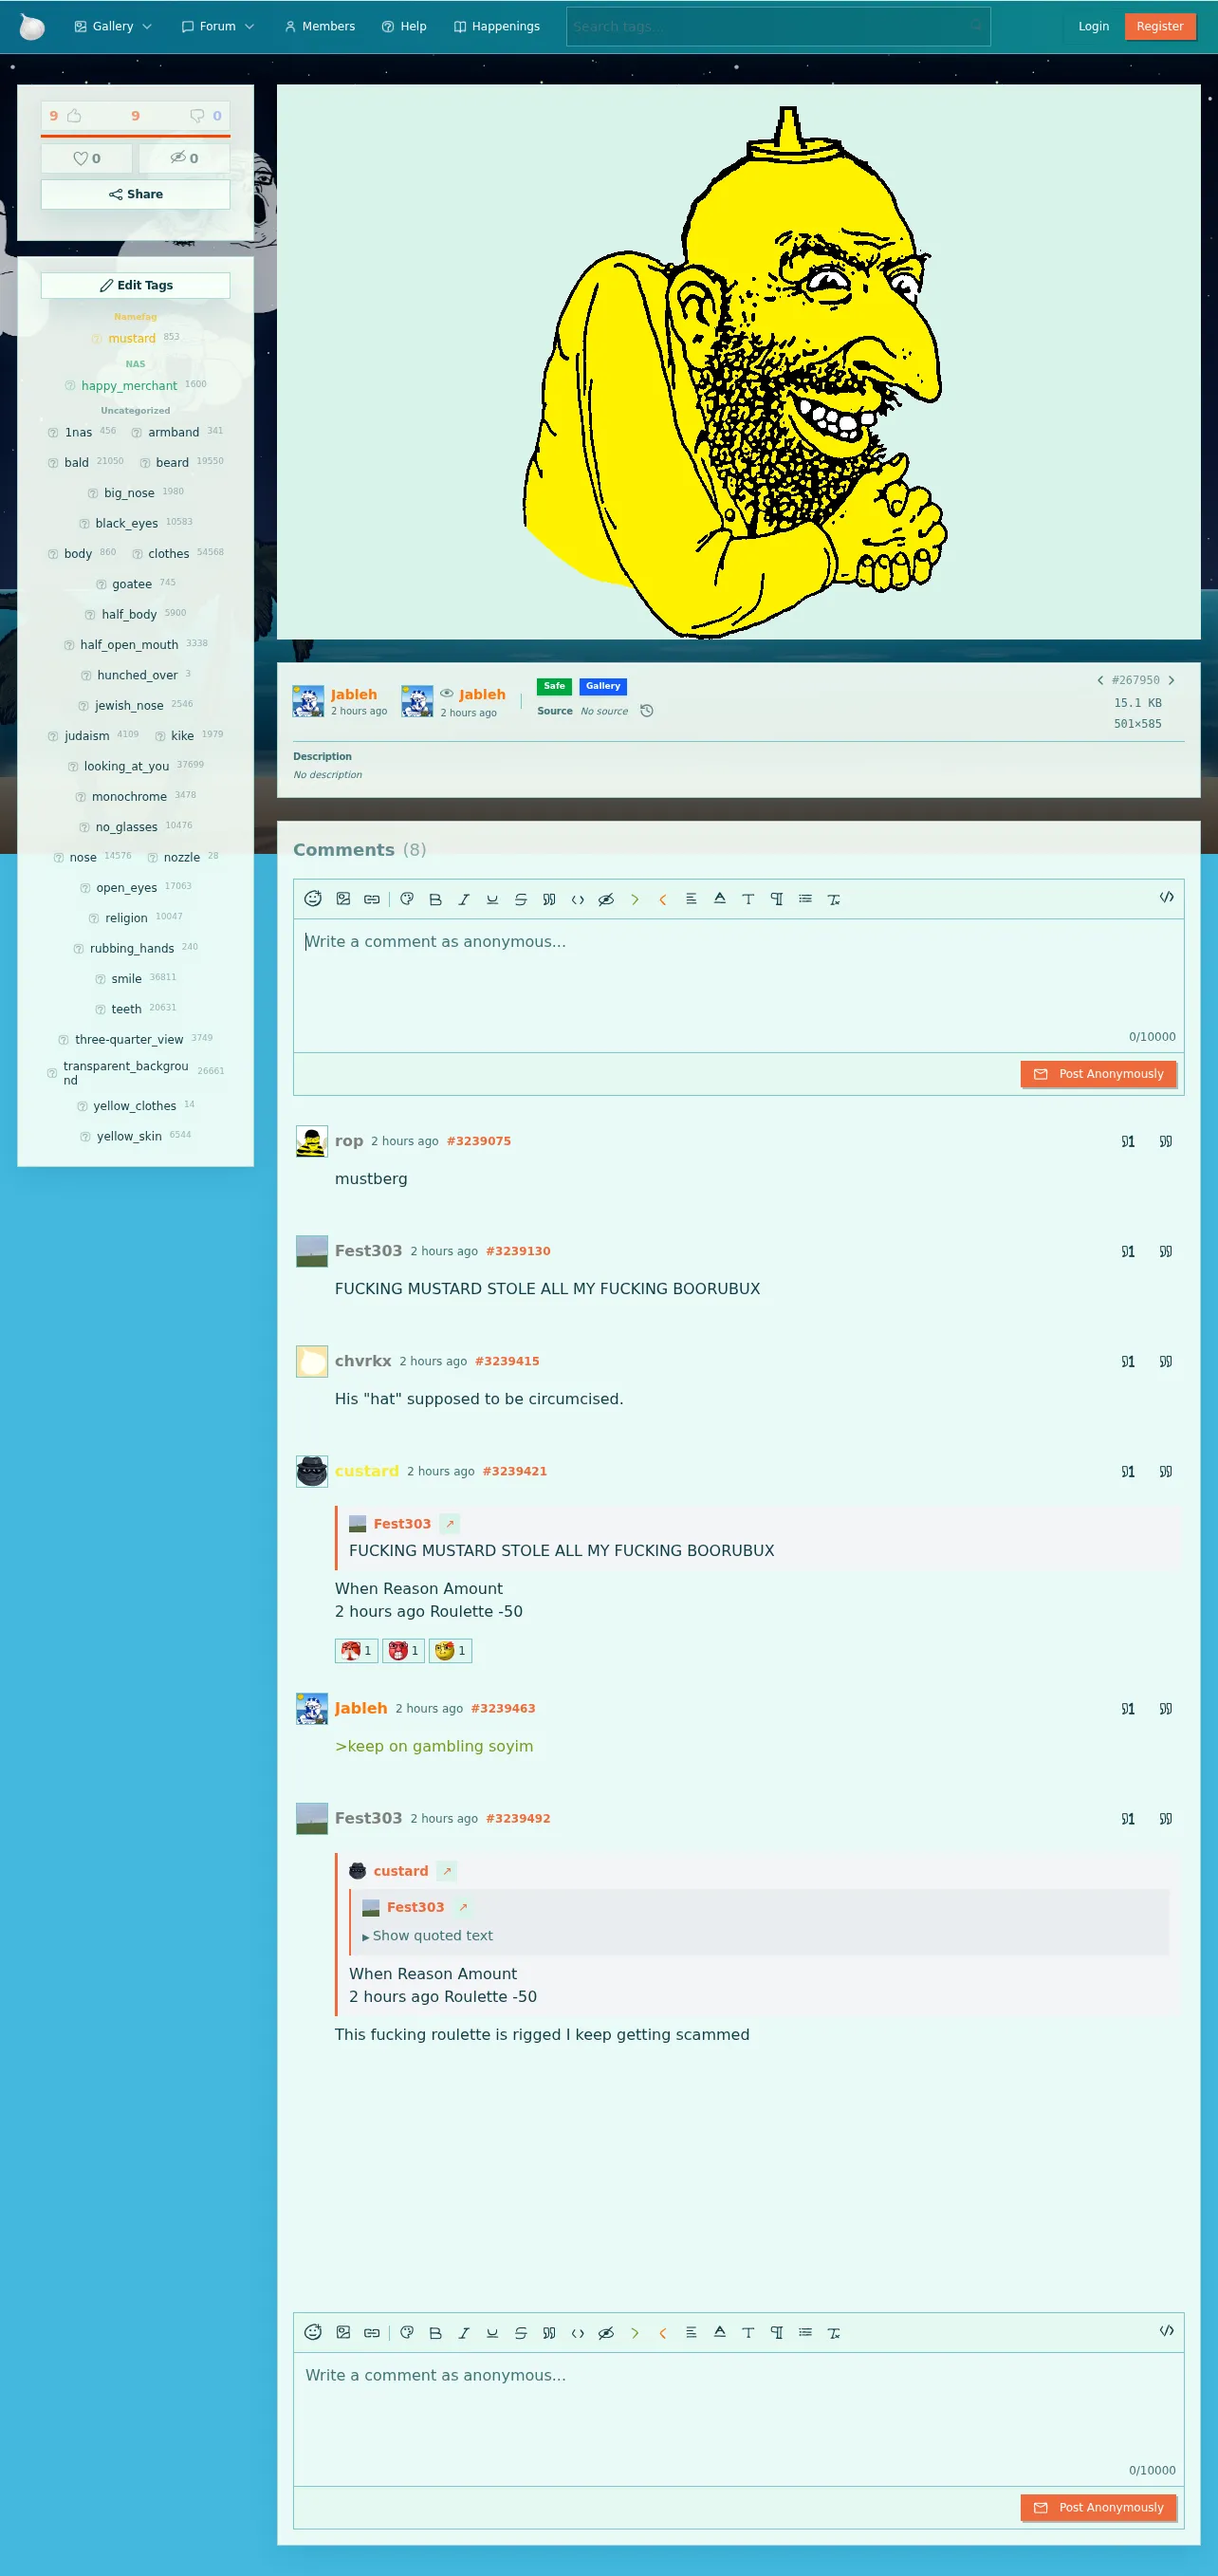Apply strikethrough in the upper comment editor

click(x=521, y=899)
